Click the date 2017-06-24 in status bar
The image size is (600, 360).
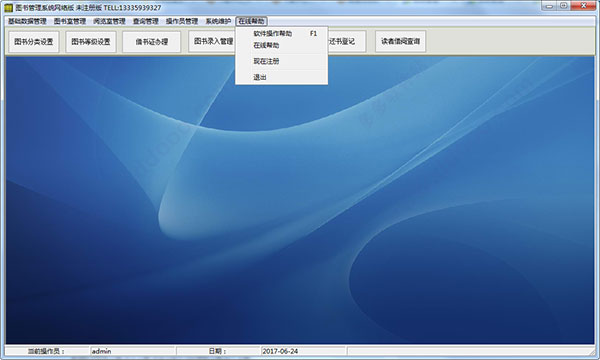303,351
